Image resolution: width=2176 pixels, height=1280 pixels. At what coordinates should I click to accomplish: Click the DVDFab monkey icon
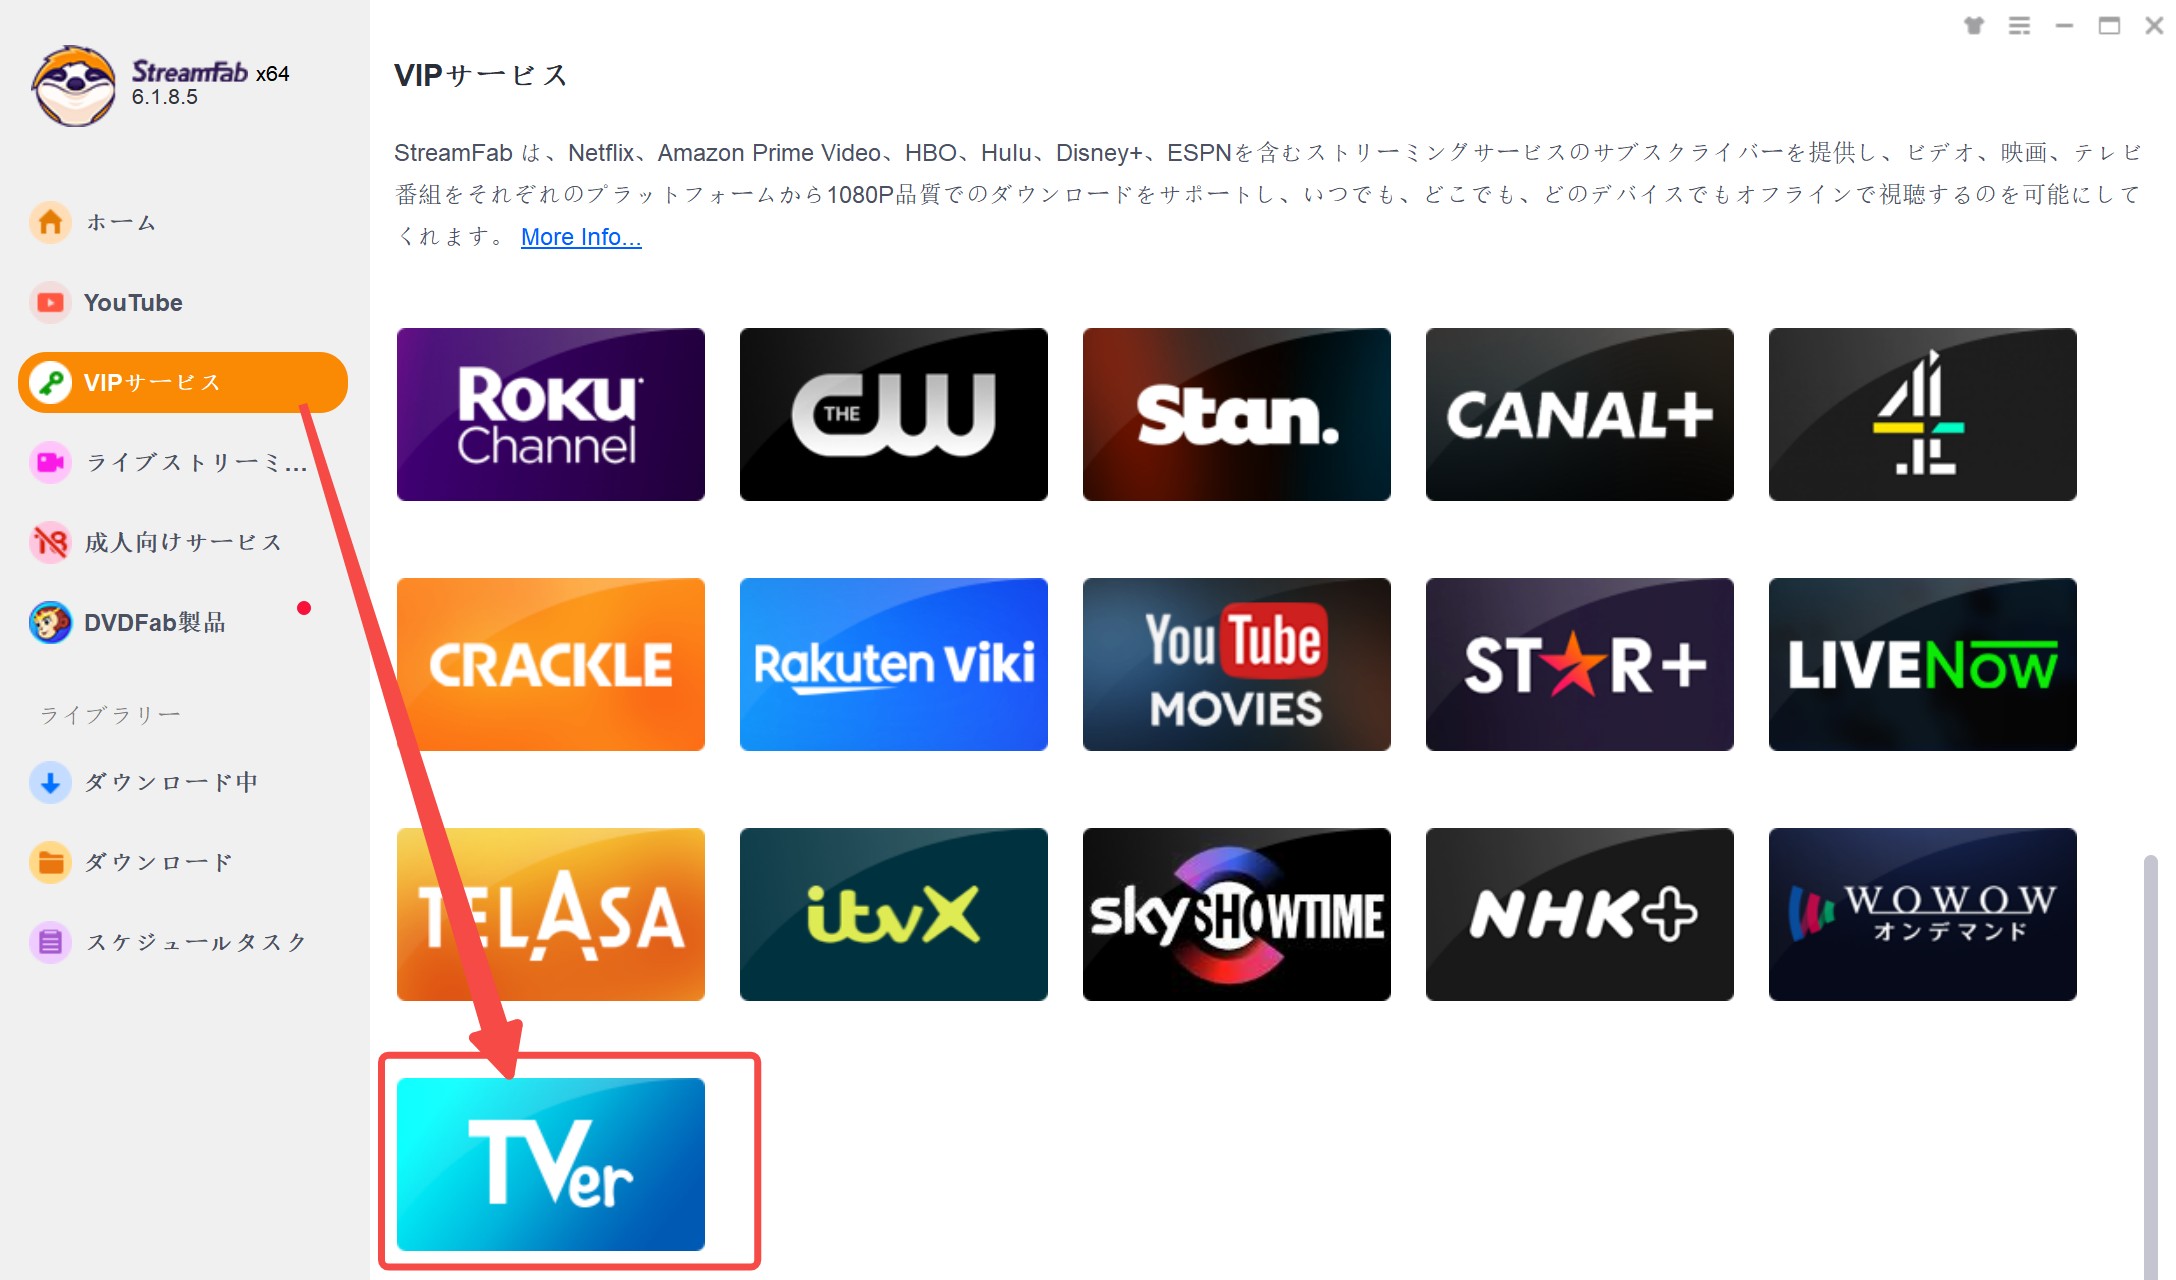click(50, 622)
